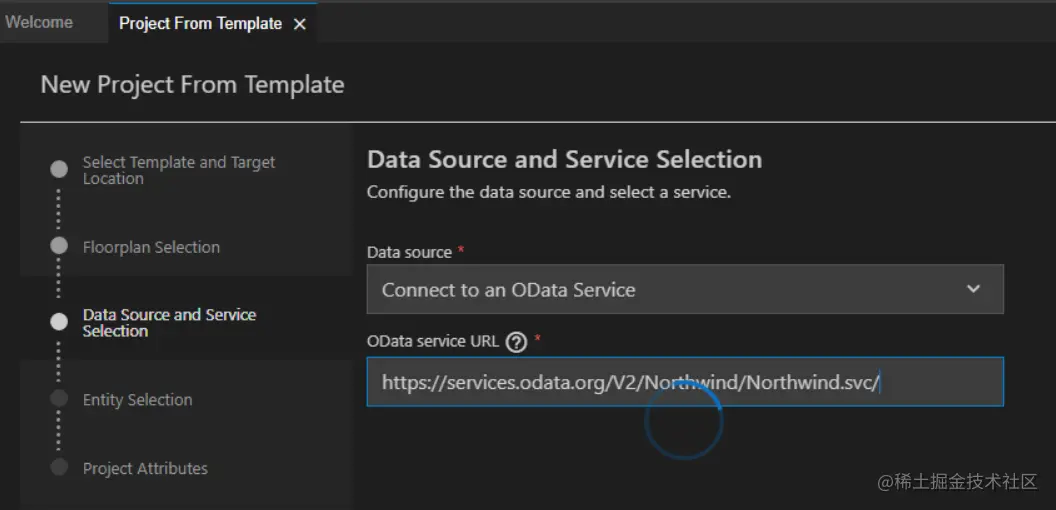Select the Project From Template tab

coord(200,23)
